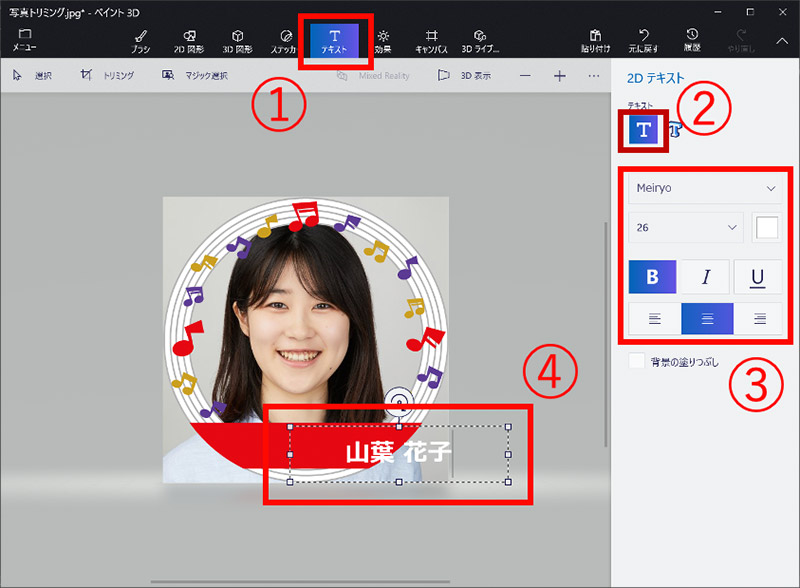The height and width of the screenshot is (588, 800).
Task: Collapse the ribbon with top-right chevron
Action: coord(782,40)
